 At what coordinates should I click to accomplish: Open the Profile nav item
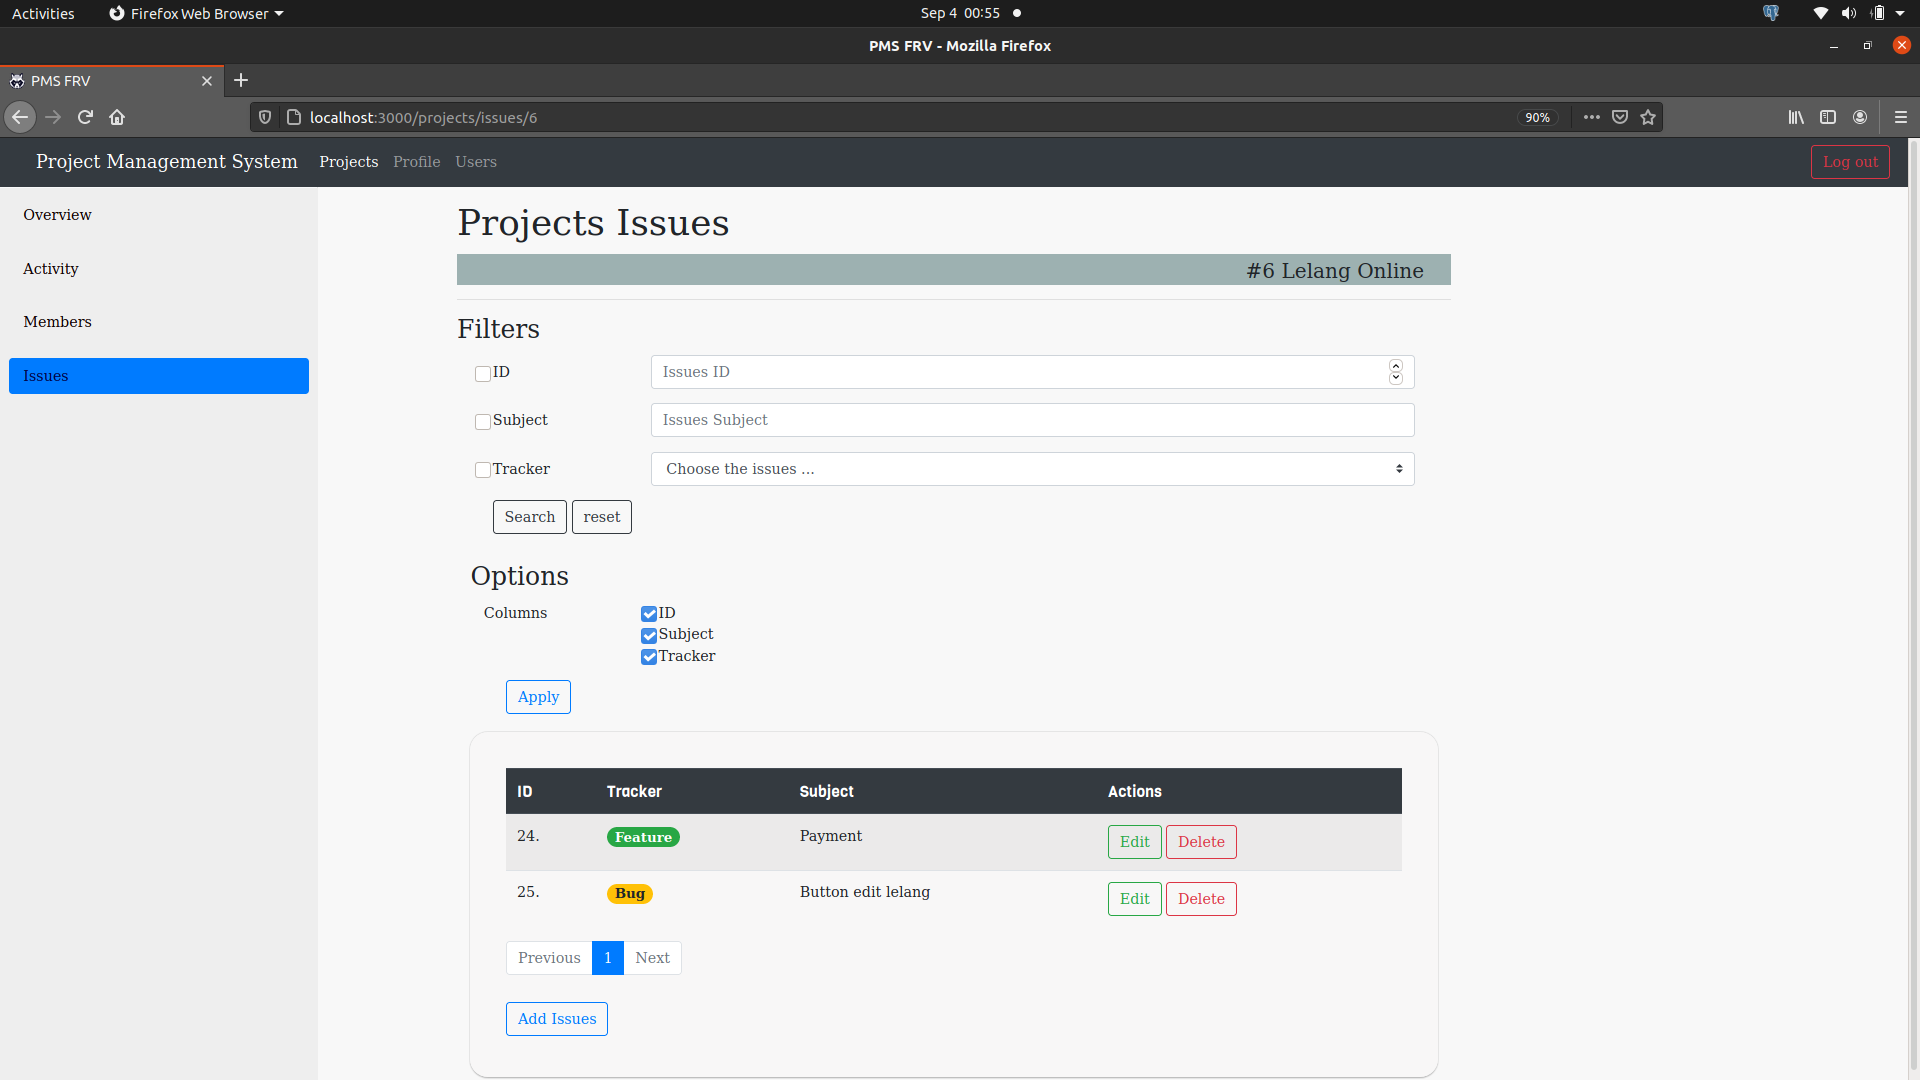416,162
